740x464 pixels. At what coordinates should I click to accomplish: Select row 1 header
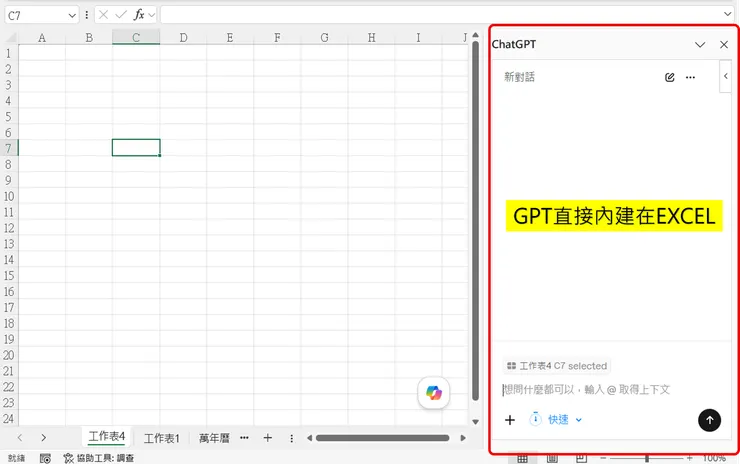coord(8,53)
